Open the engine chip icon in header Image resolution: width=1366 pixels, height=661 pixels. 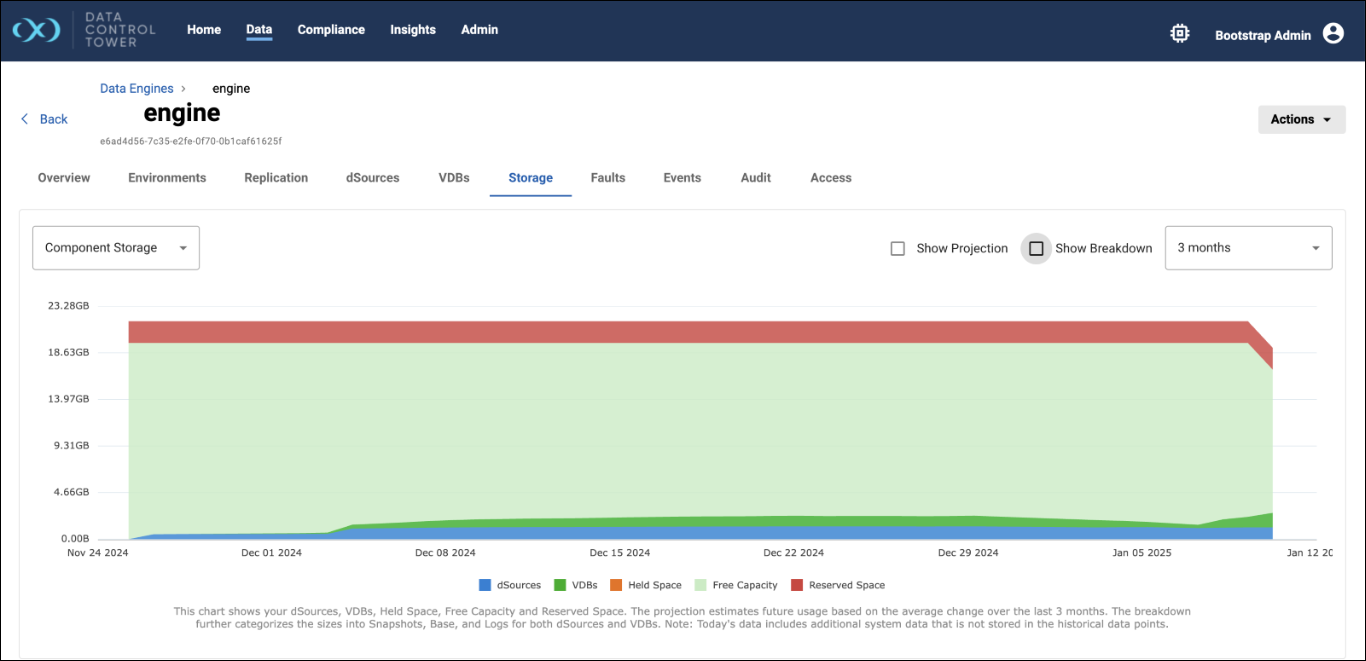pyautogui.click(x=1180, y=34)
